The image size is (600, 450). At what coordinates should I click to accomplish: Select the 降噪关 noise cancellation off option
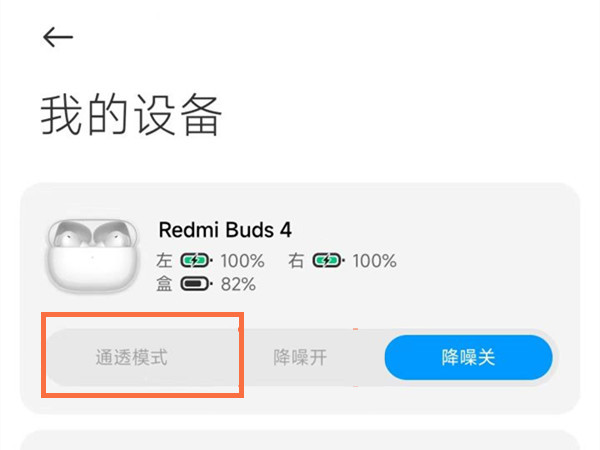[x=468, y=358]
